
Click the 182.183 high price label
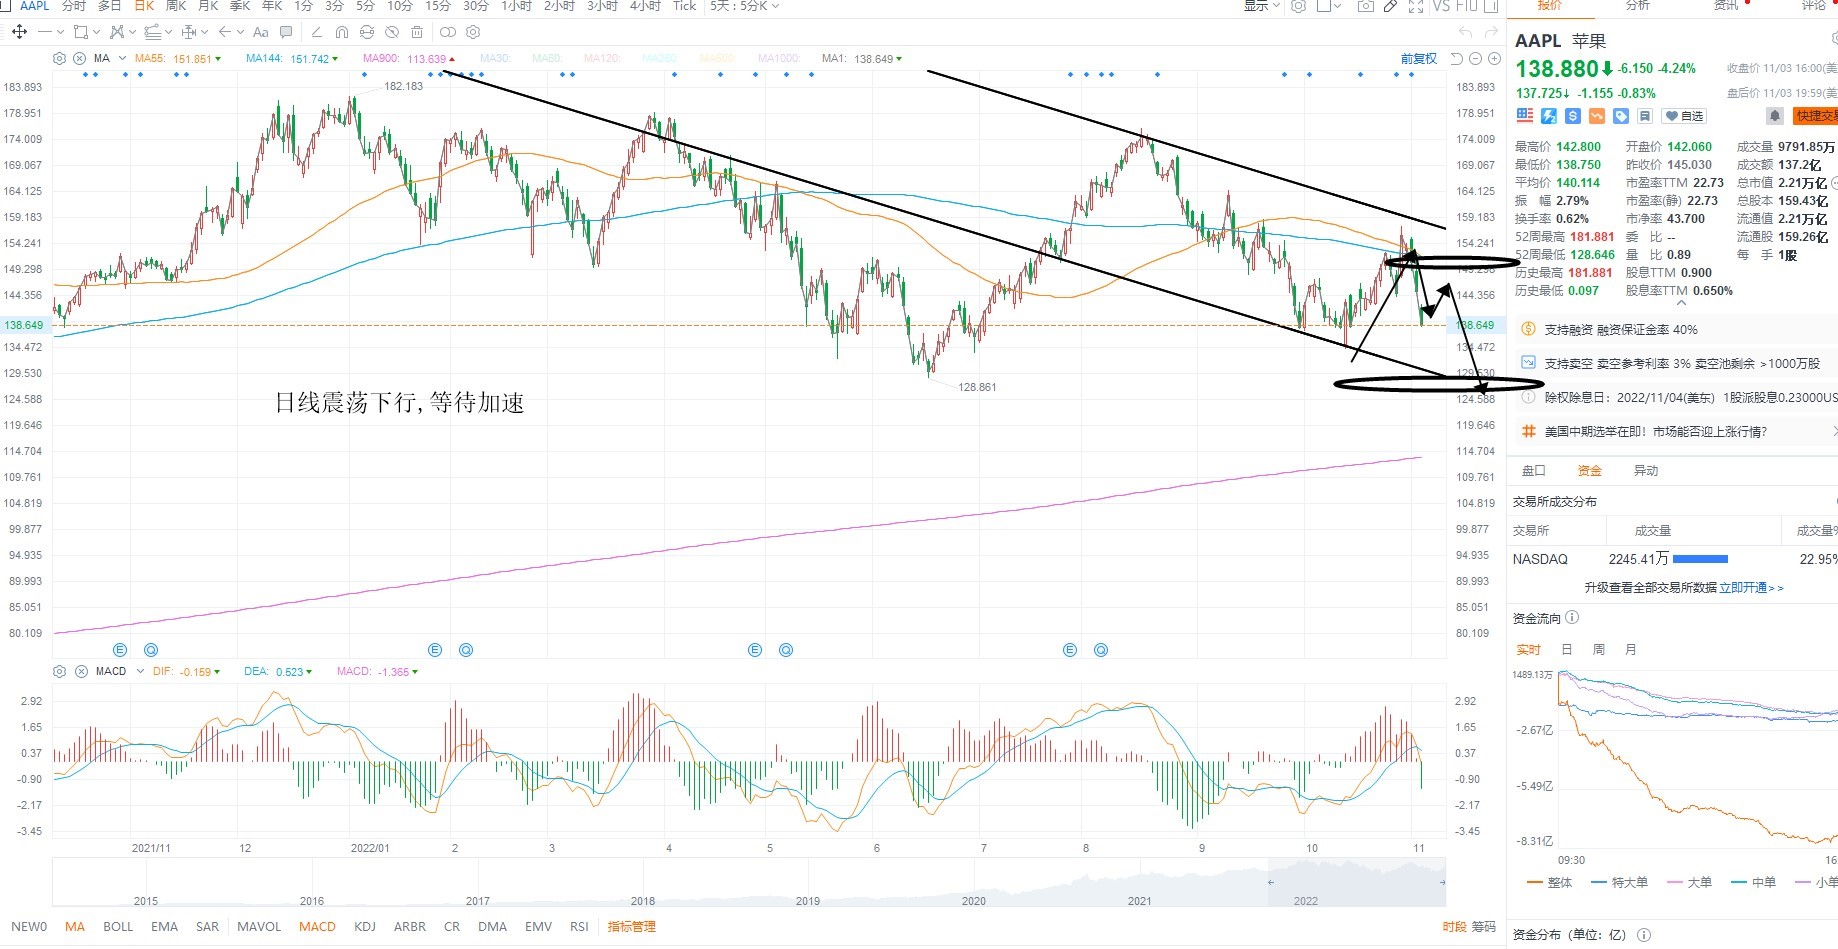tap(403, 87)
